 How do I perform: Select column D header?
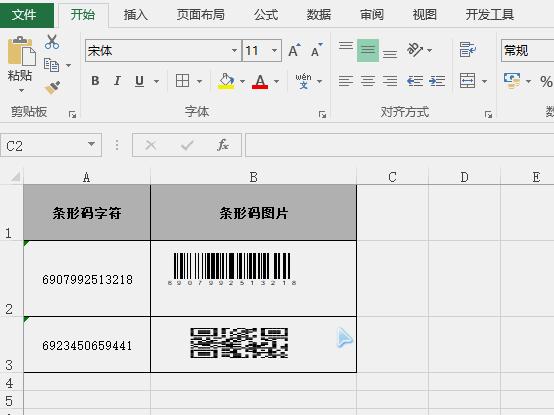[464, 177]
